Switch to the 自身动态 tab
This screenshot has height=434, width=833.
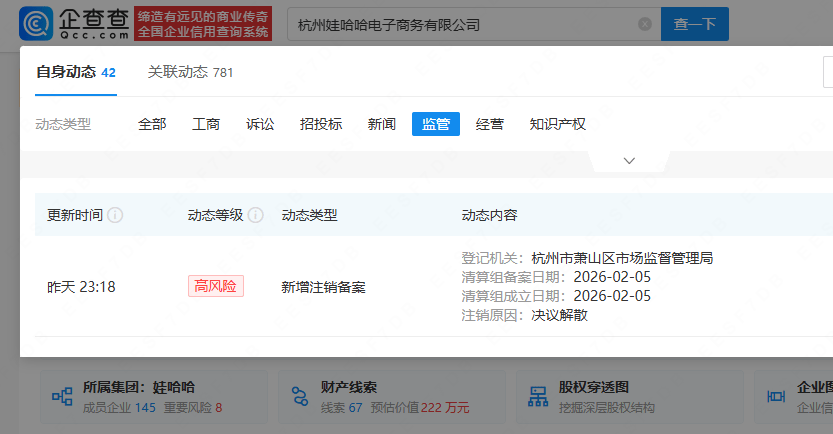75,72
